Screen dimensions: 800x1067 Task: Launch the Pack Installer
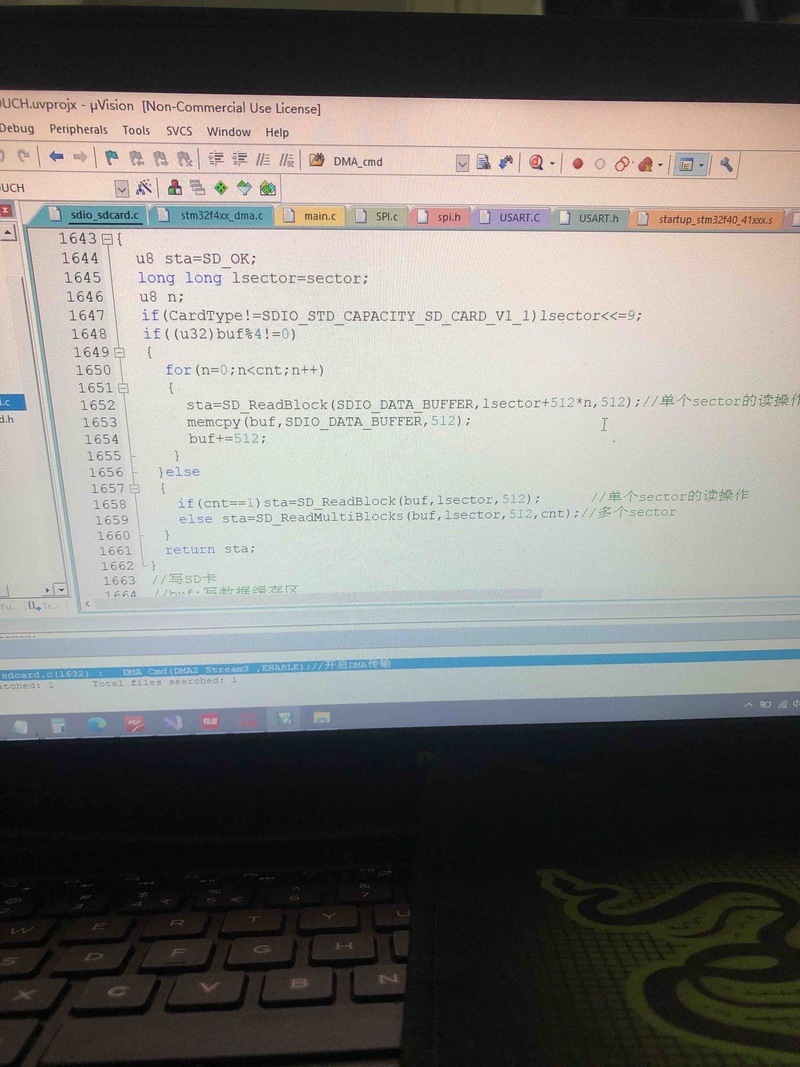[x=267, y=188]
